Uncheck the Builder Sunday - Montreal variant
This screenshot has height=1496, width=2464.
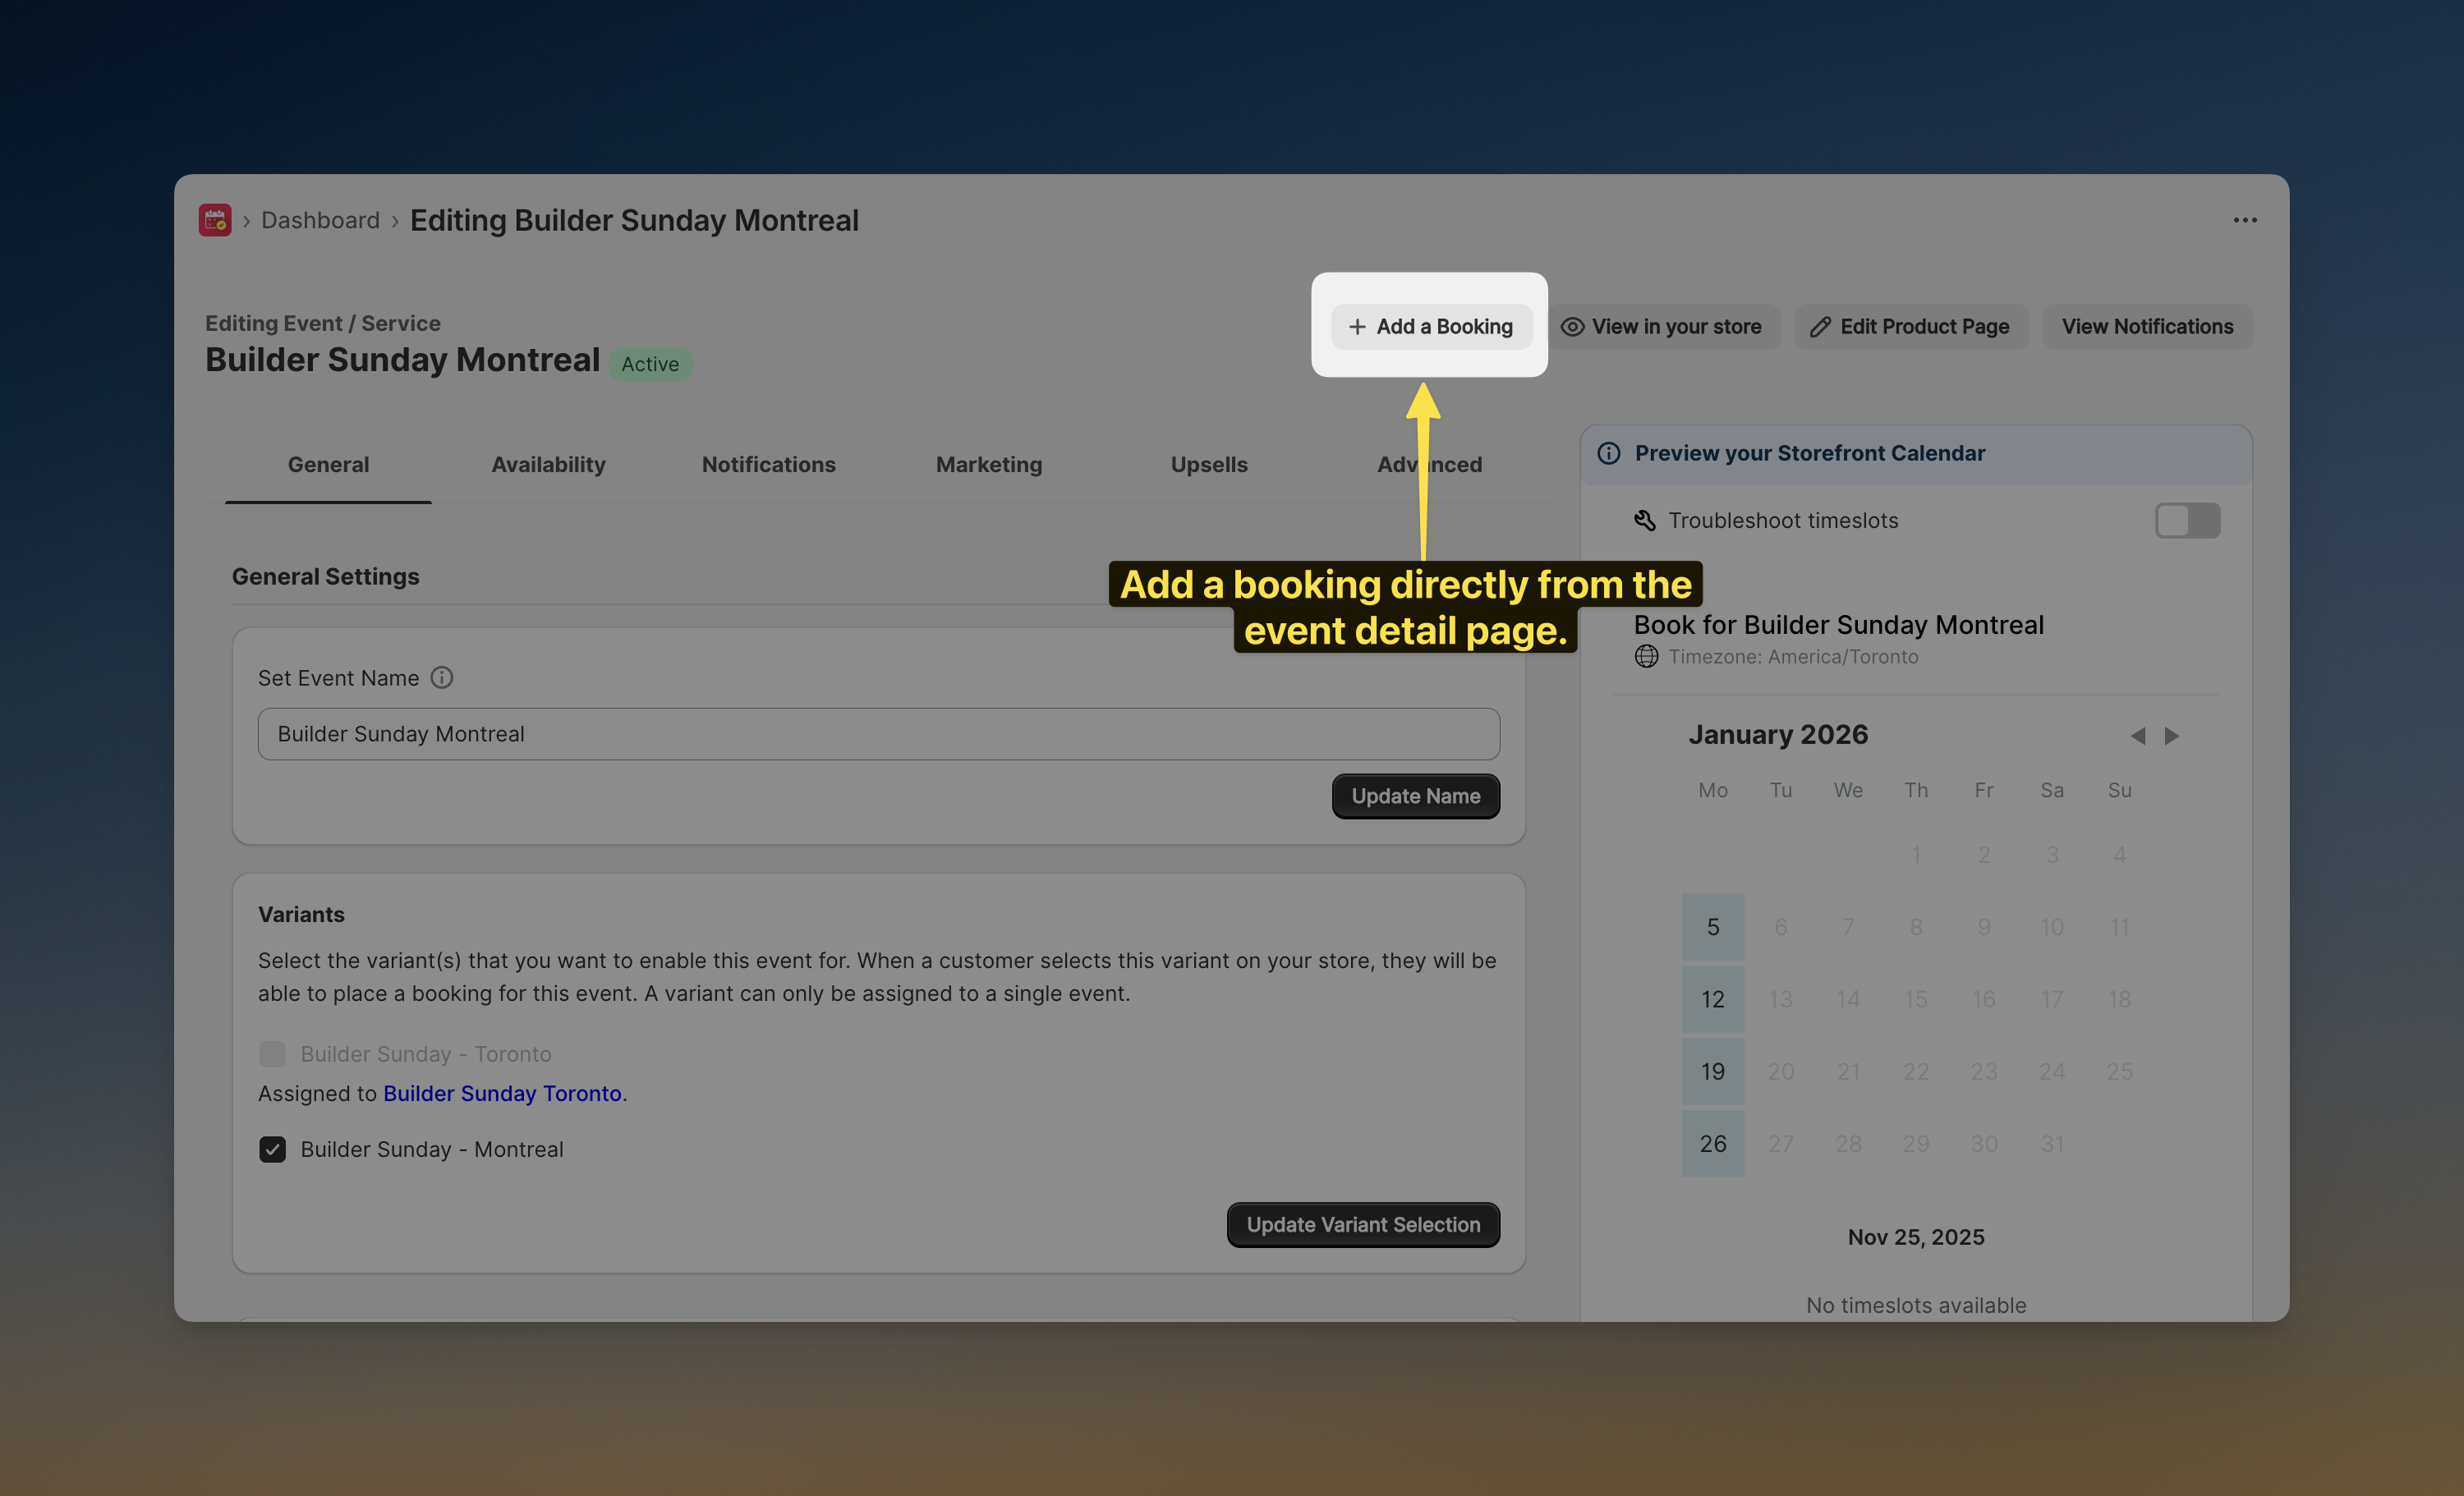(x=272, y=1149)
